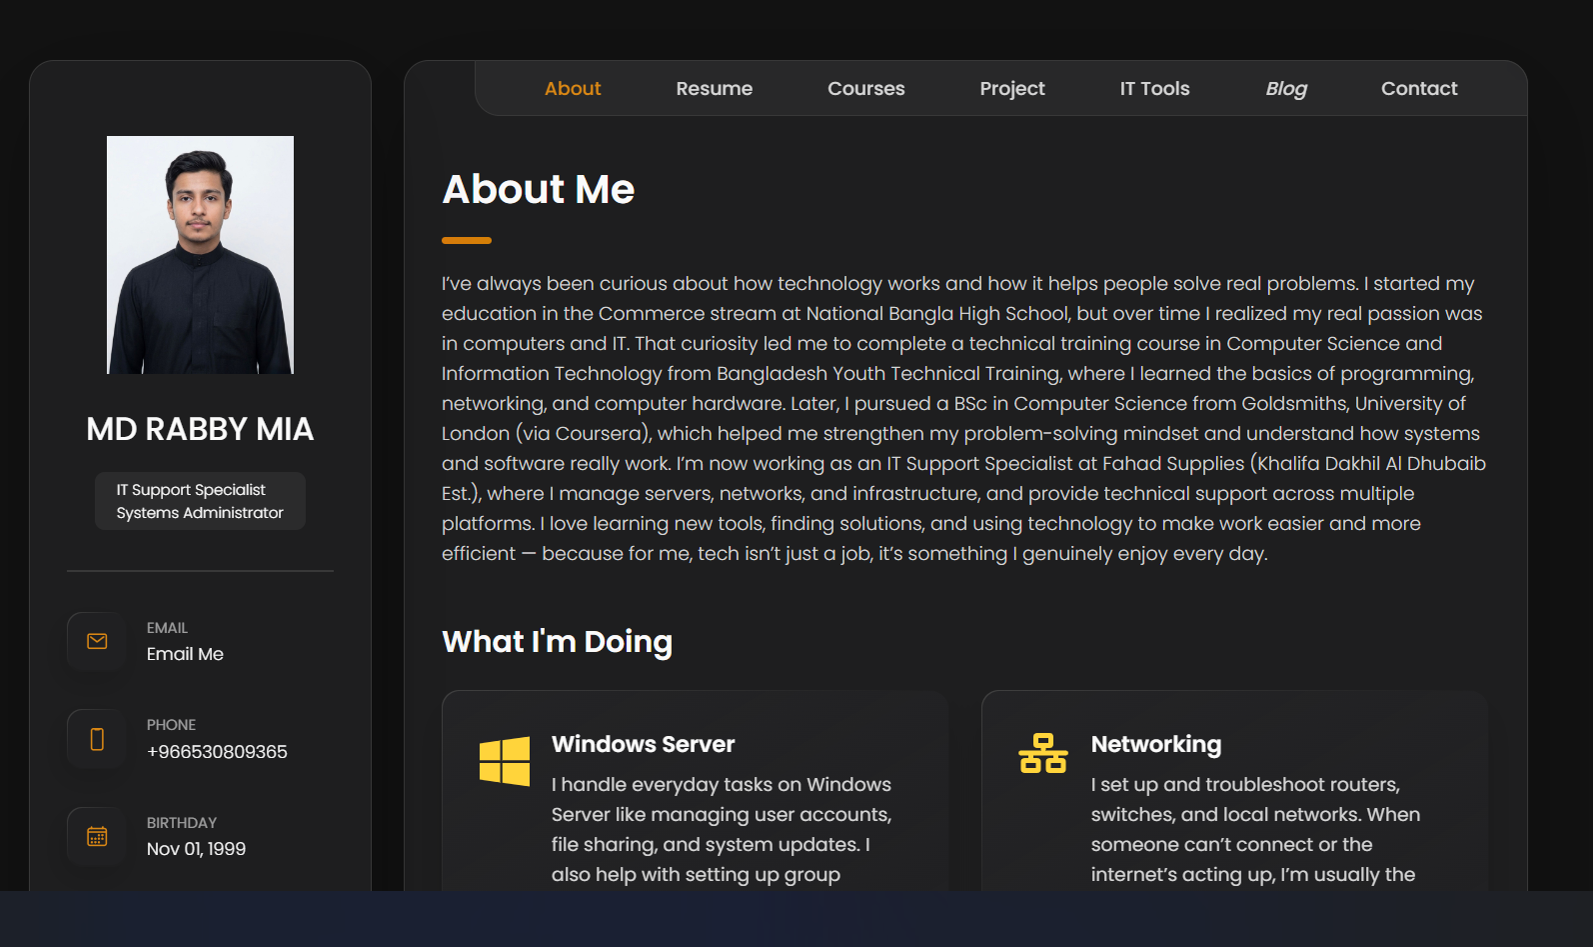This screenshot has height=947, width=1593.
Task: Click the MD RABBY MIA name heading
Action: 200,429
